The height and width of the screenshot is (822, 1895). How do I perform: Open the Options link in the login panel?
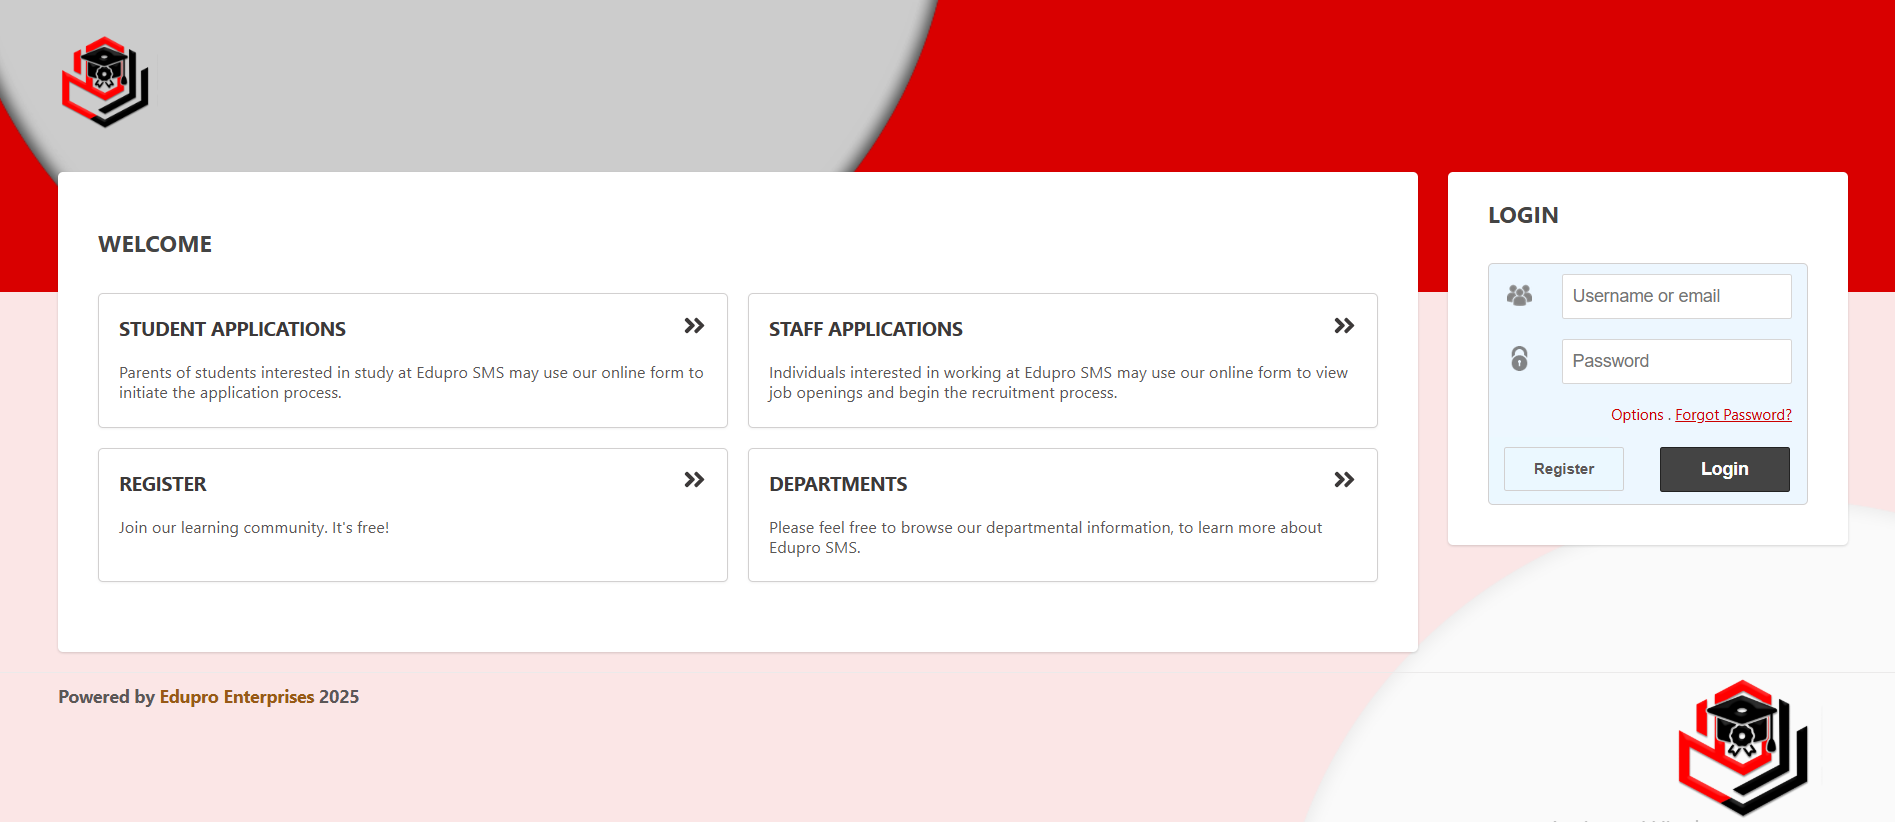point(1636,415)
